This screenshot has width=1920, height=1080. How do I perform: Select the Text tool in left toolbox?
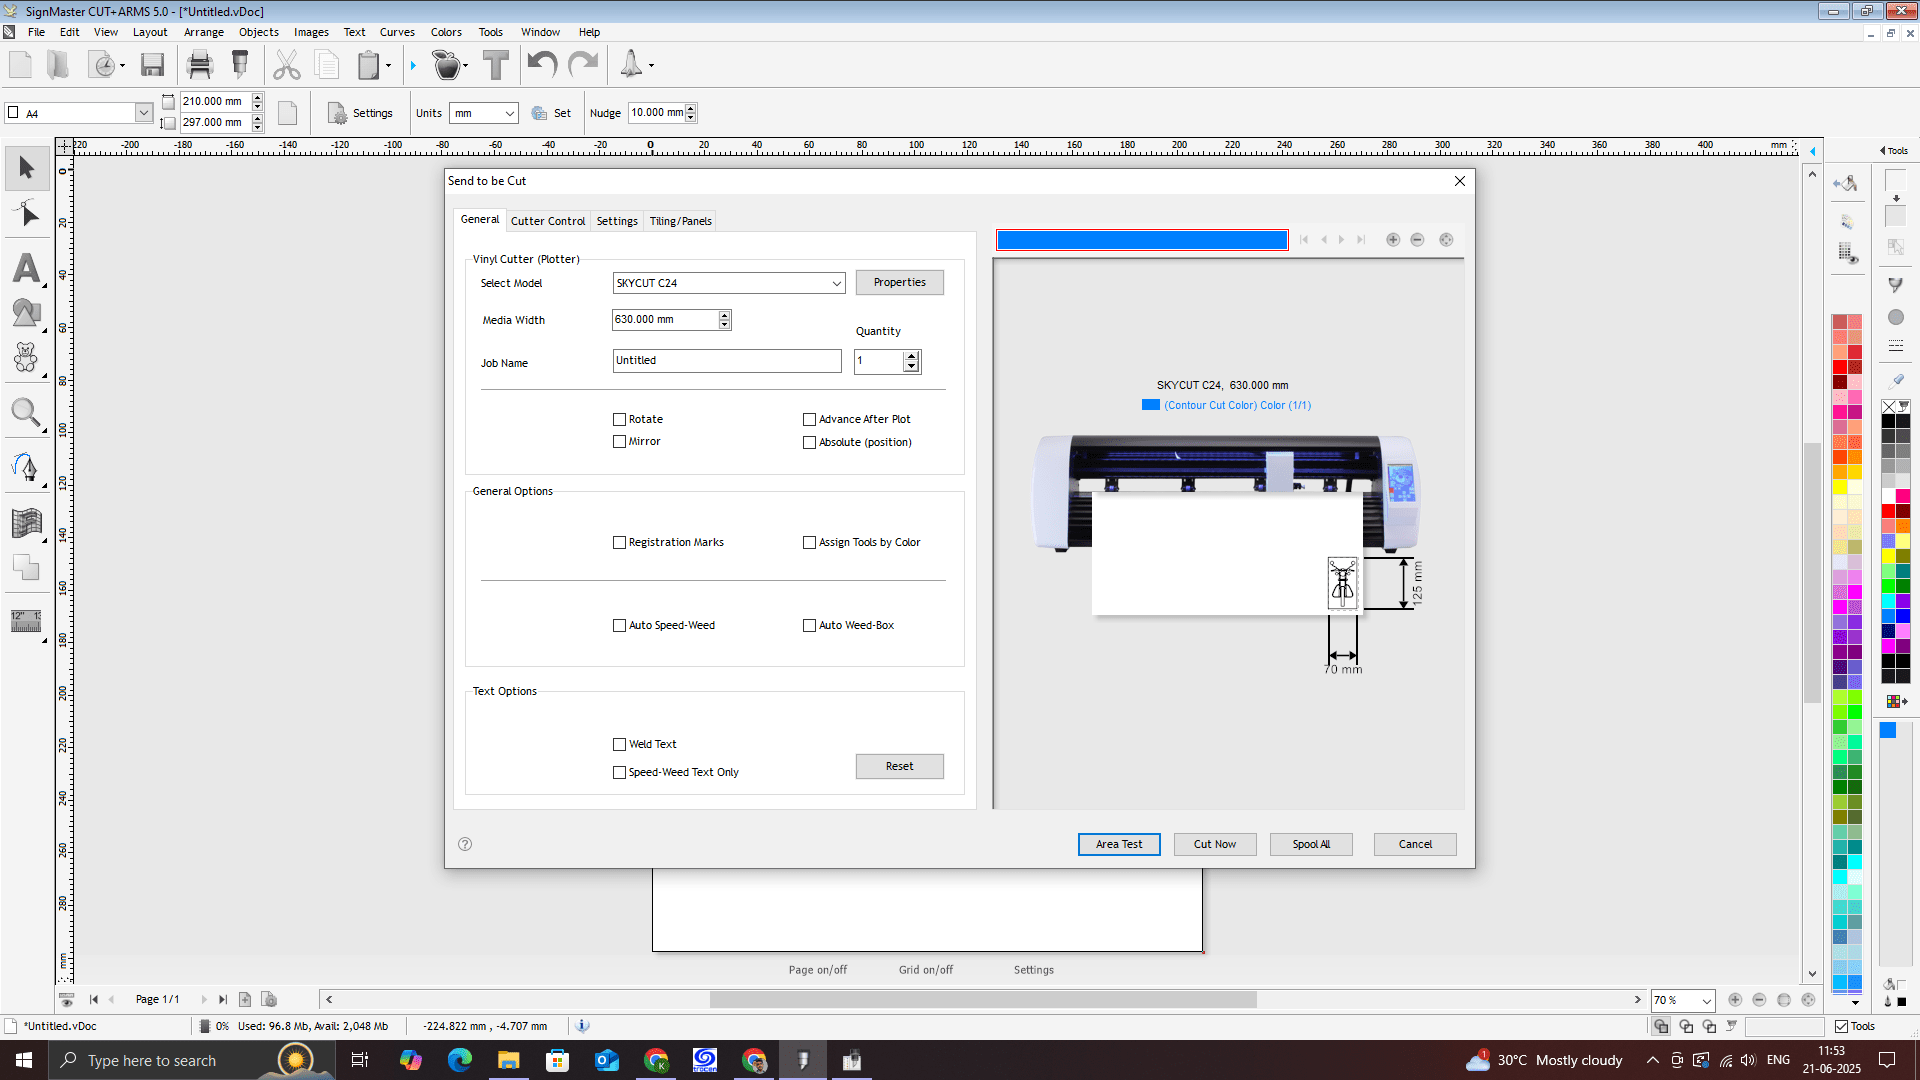click(x=27, y=269)
